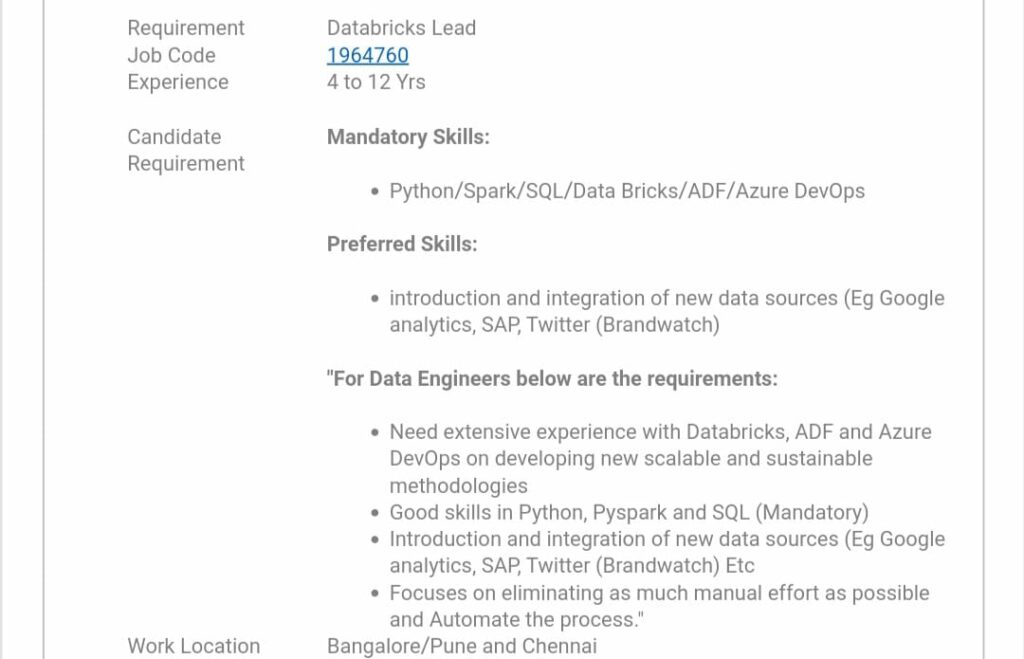Click the word 'methodologies' in first bullet
The image size is (1024, 659).
tap(458, 486)
